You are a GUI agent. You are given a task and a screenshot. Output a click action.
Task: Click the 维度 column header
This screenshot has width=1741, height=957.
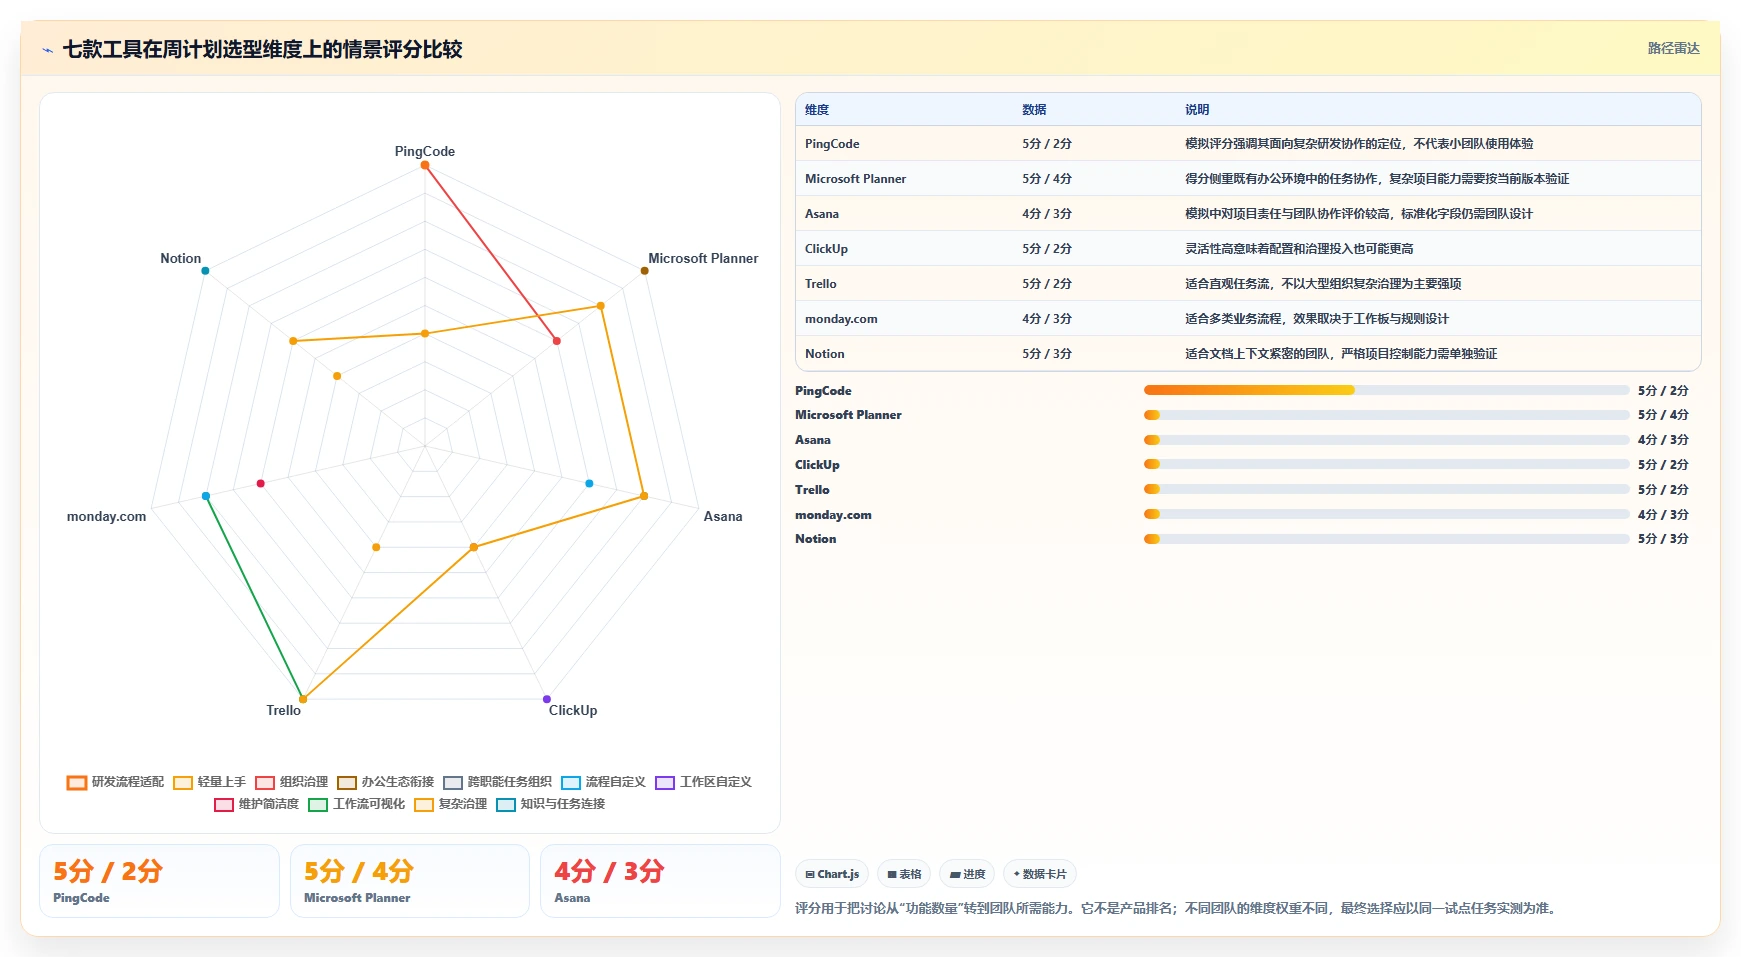pyautogui.click(x=817, y=110)
